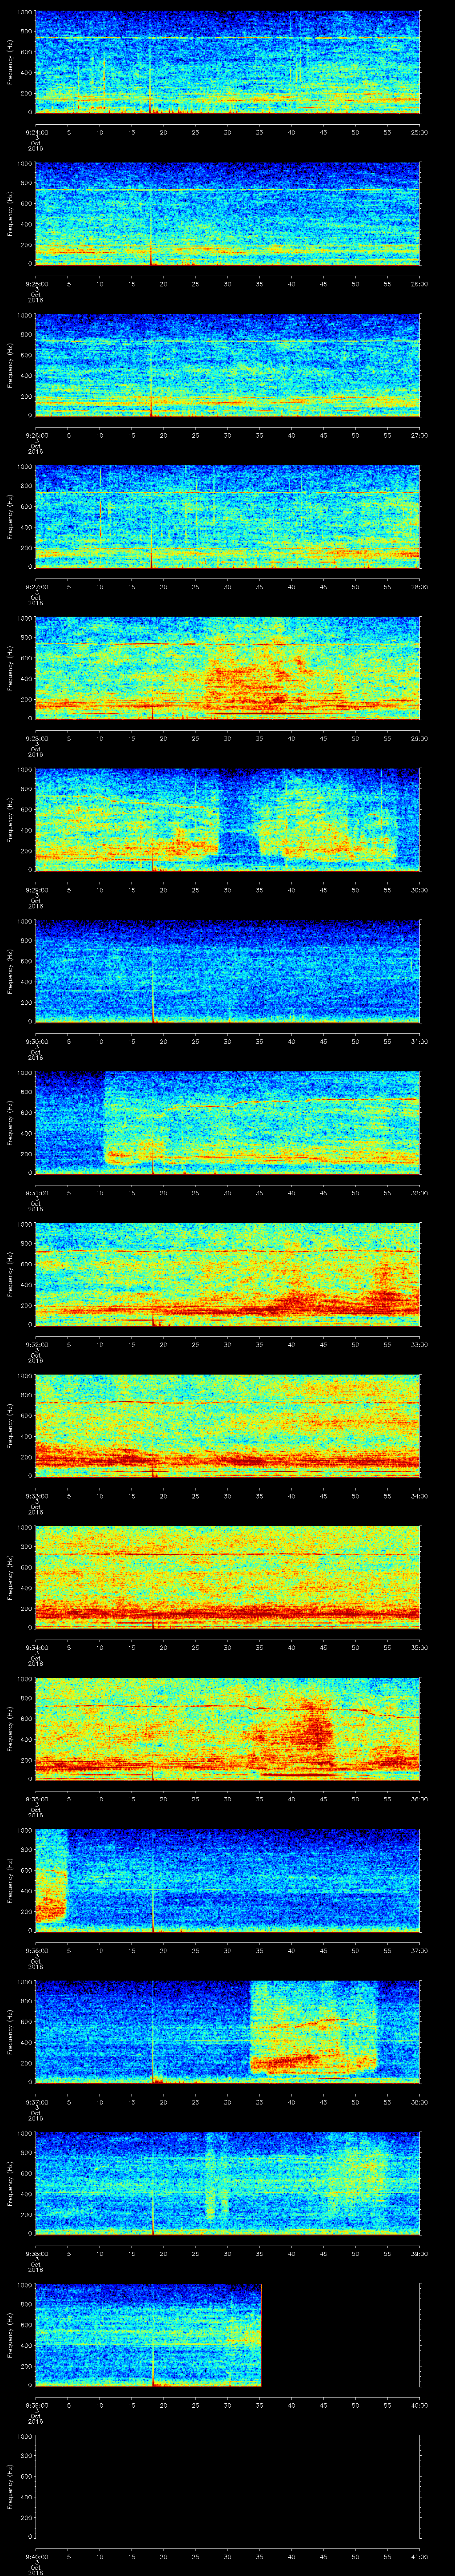Click the red spike at 18s in 9:30:00 spectrogram
Image resolution: width=455 pixels, height=2576 pixels.
coord(152,996)
